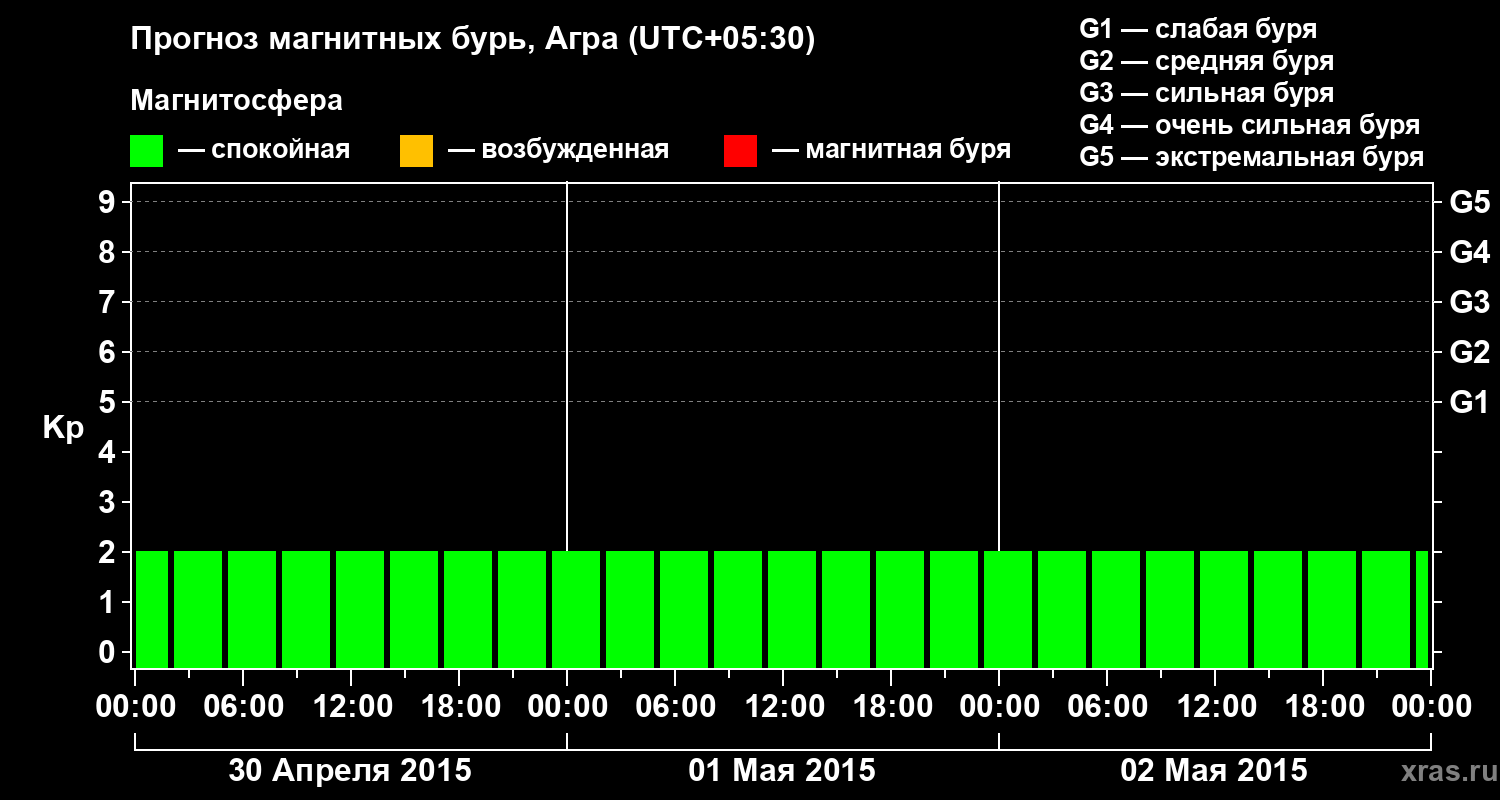Screen dimensions: 1500x800
Task: Click the 'G5' right axis label
Action: coord(1469,202)
